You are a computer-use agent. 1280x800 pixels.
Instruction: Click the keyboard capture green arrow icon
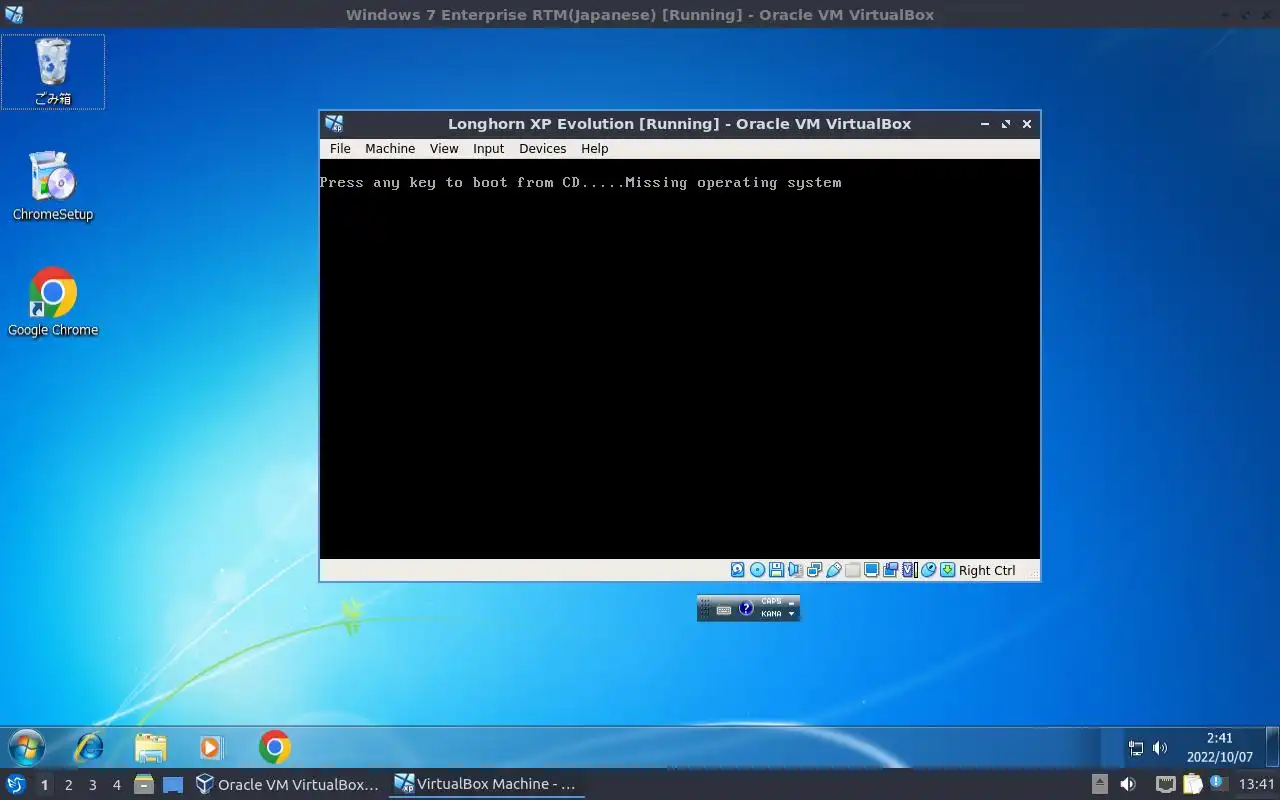(x=947, y=570)
